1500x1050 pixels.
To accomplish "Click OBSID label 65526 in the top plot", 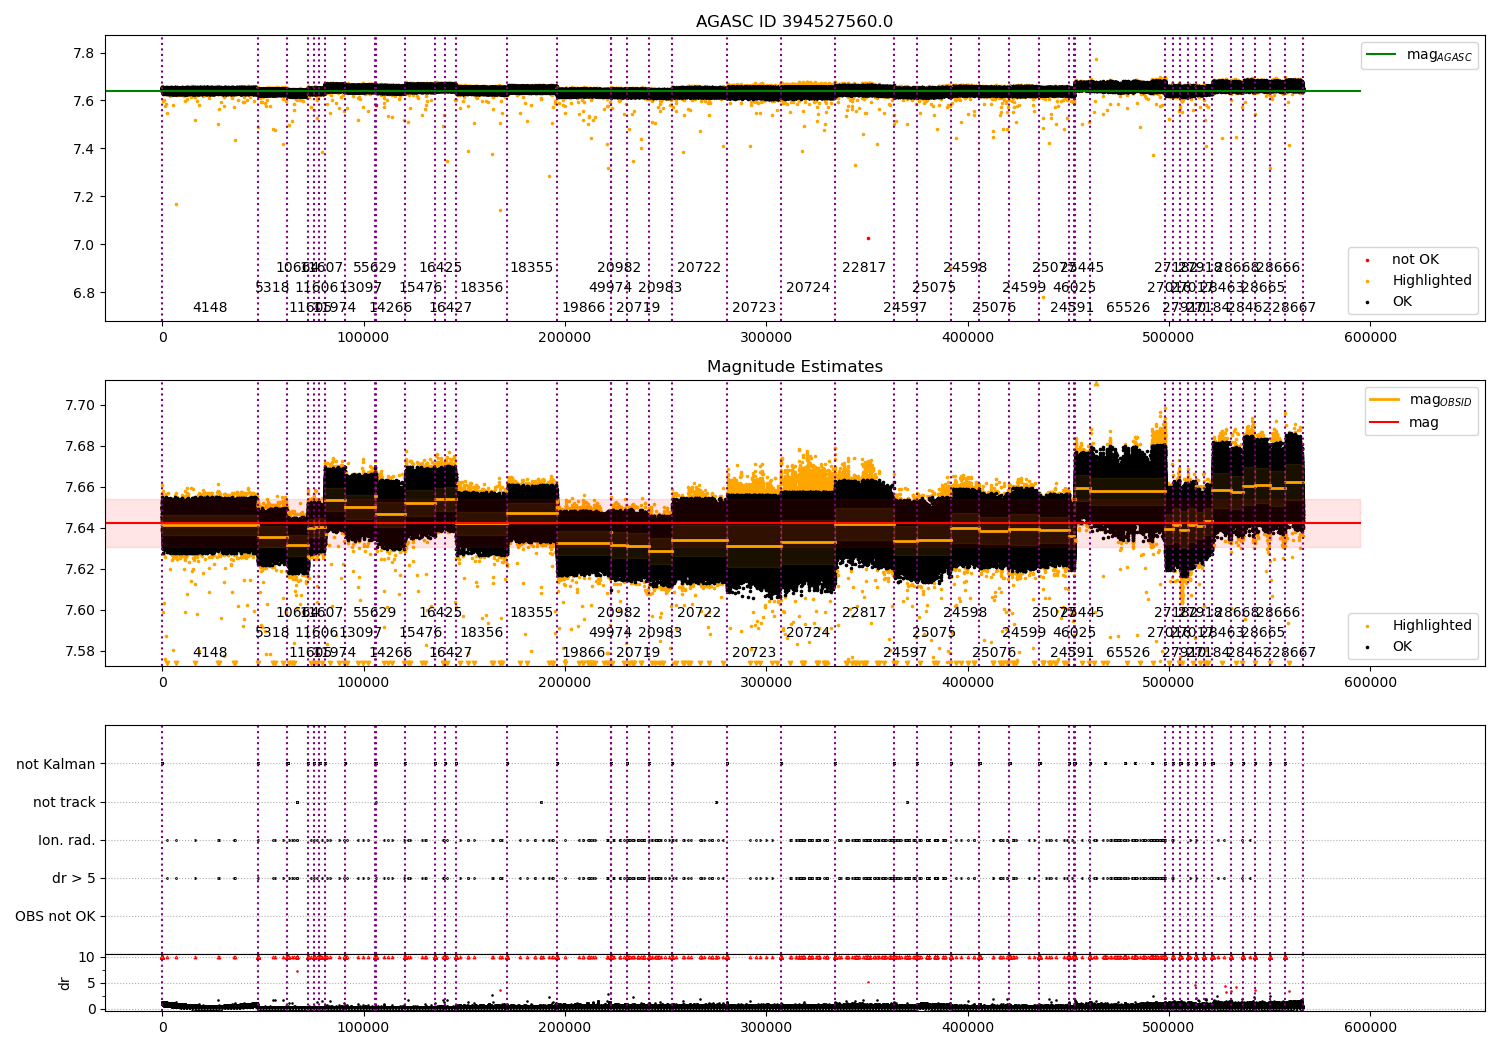I will pyautogui.click(x=1128, y=308).
